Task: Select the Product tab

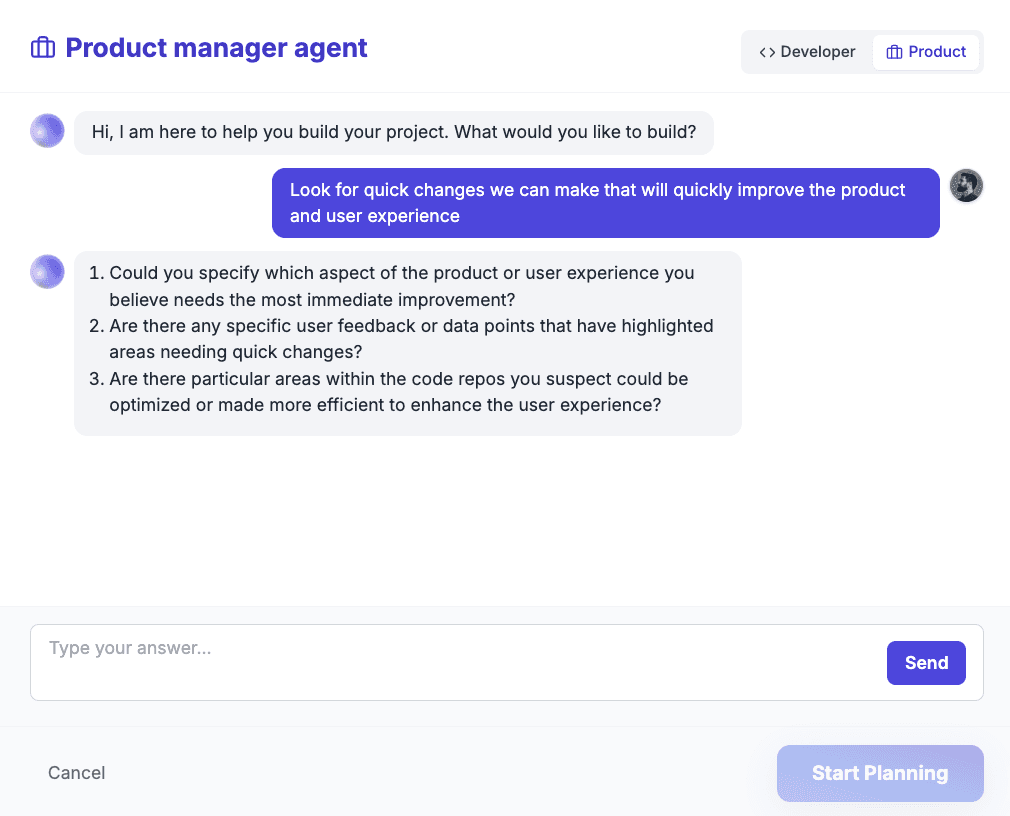Action: pyautogui.click(x=926, y=52)
